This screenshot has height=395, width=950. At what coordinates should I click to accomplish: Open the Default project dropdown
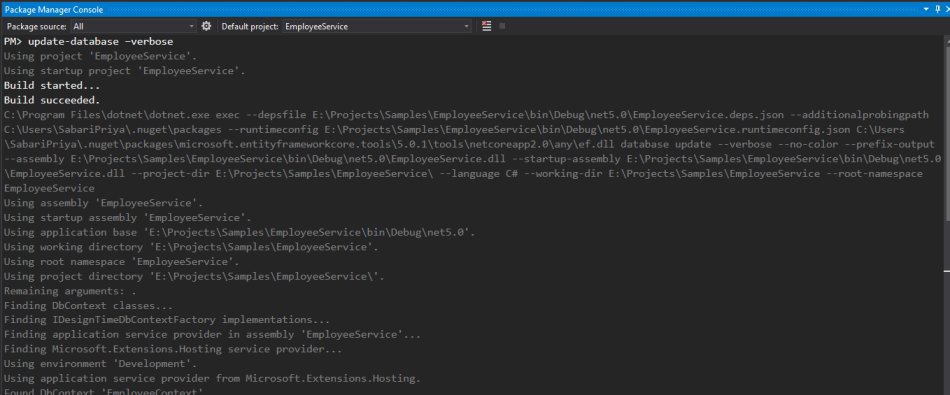point(377,26)
